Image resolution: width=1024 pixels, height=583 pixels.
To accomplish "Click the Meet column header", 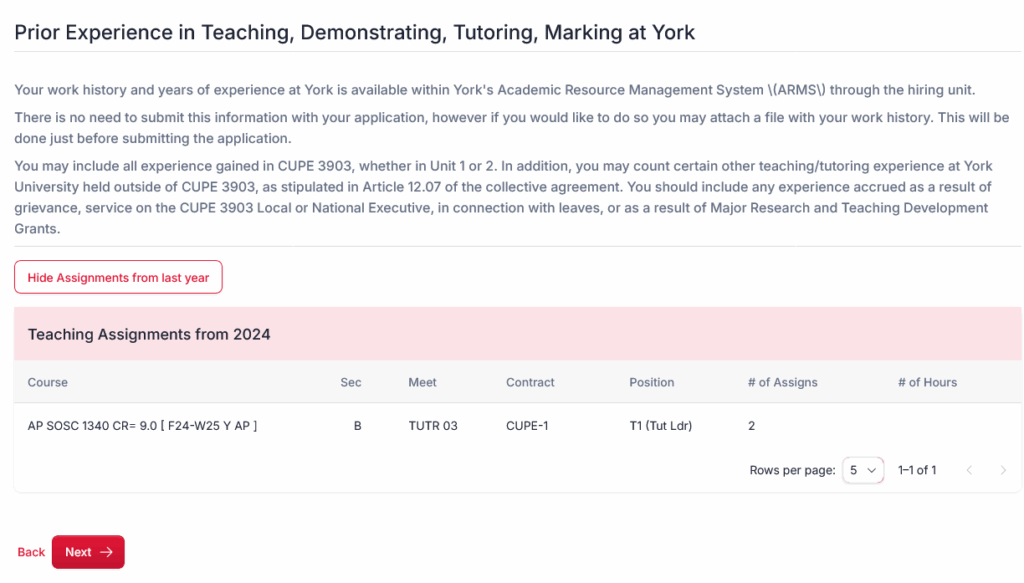I will 422,382.
